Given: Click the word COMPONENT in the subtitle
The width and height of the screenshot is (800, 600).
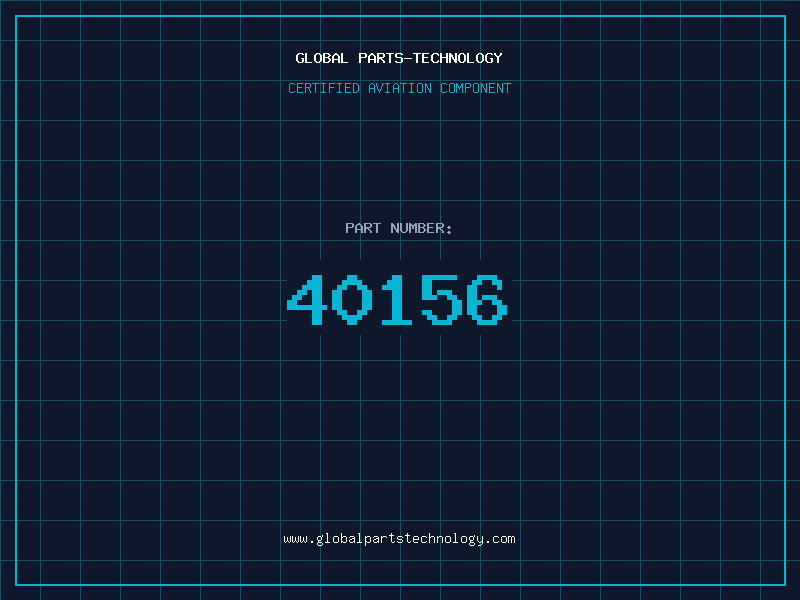Looking at the screenshot, I should coord(476,88).
